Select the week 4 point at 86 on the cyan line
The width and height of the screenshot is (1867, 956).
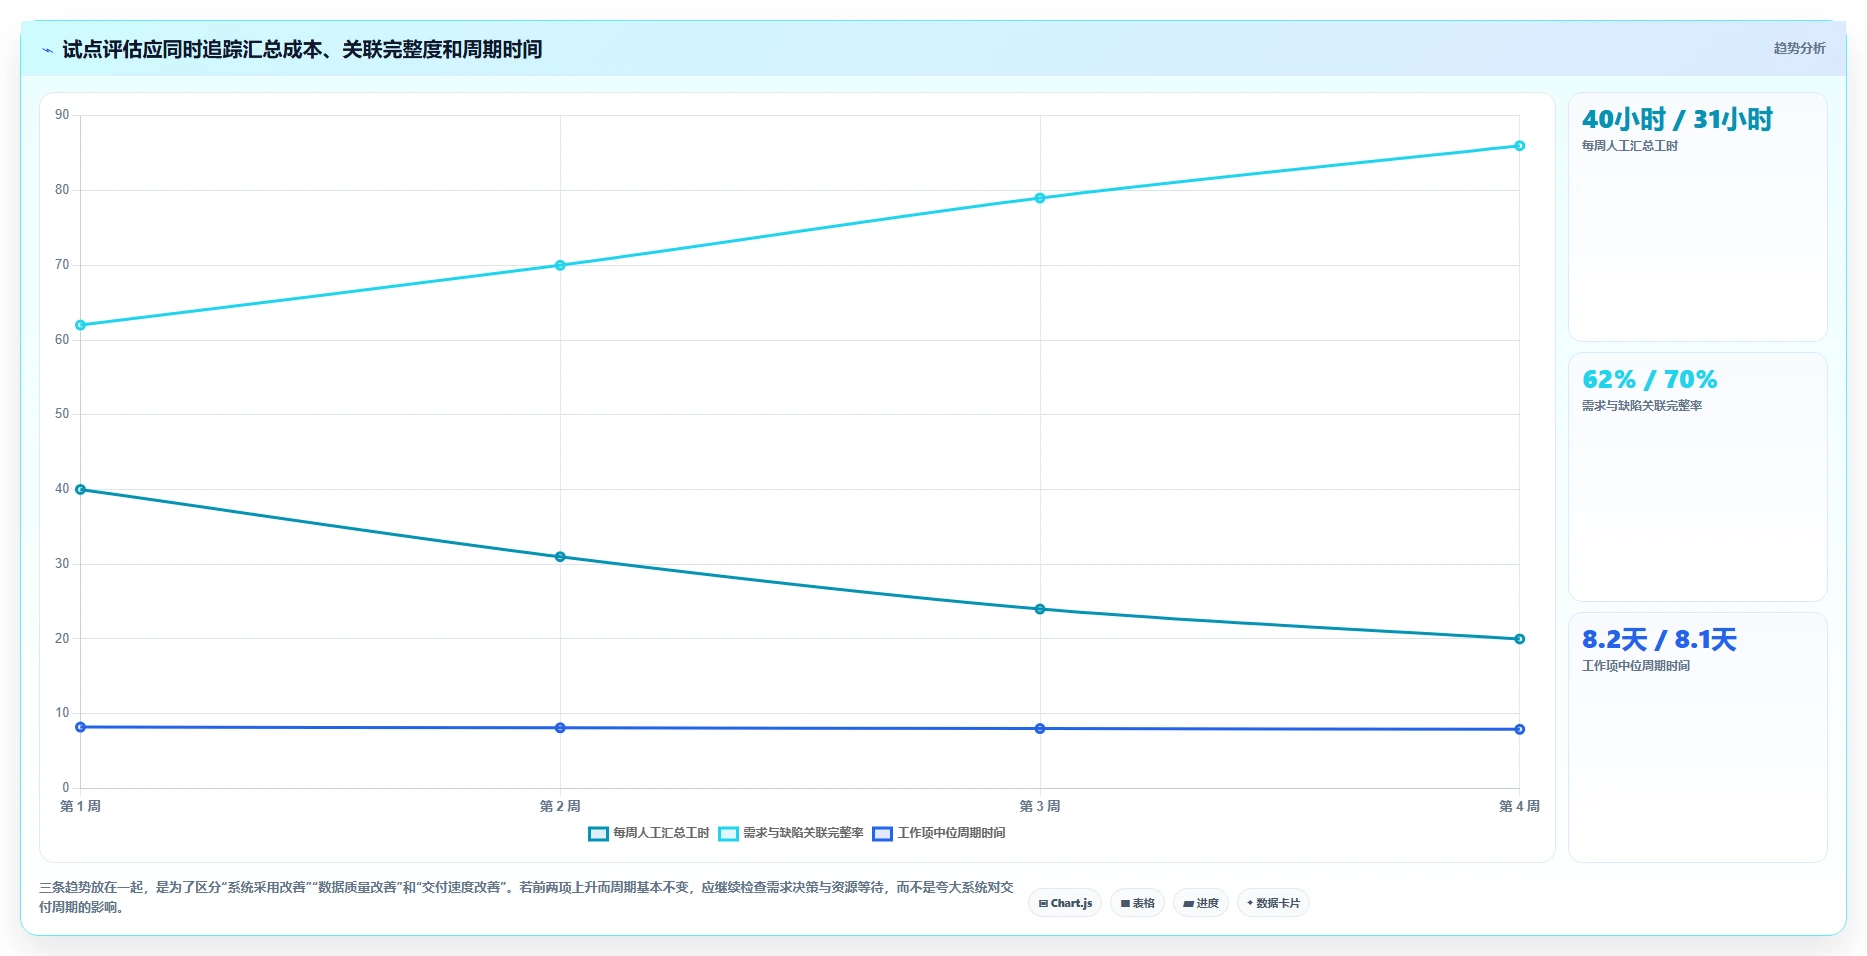1519,146
